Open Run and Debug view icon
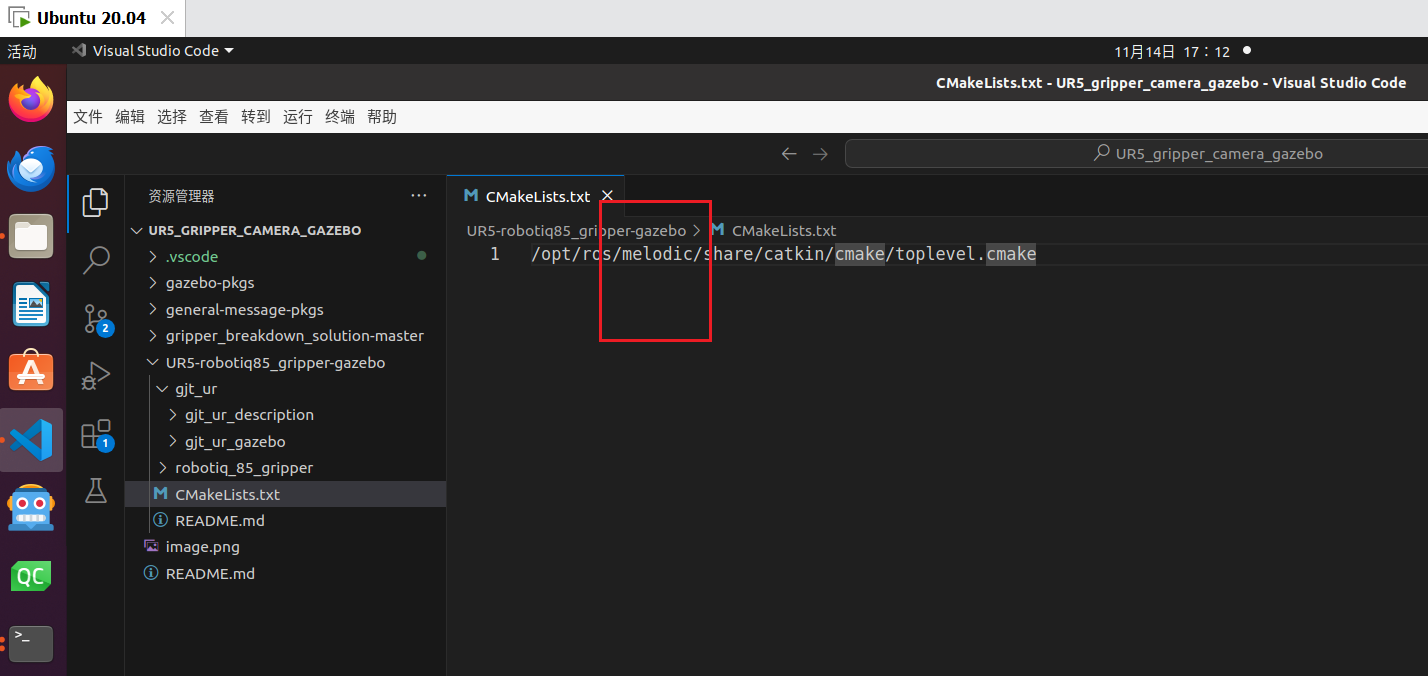Image resolution: width=1428 pixels, height=676 pixels. tap(95, 375)
